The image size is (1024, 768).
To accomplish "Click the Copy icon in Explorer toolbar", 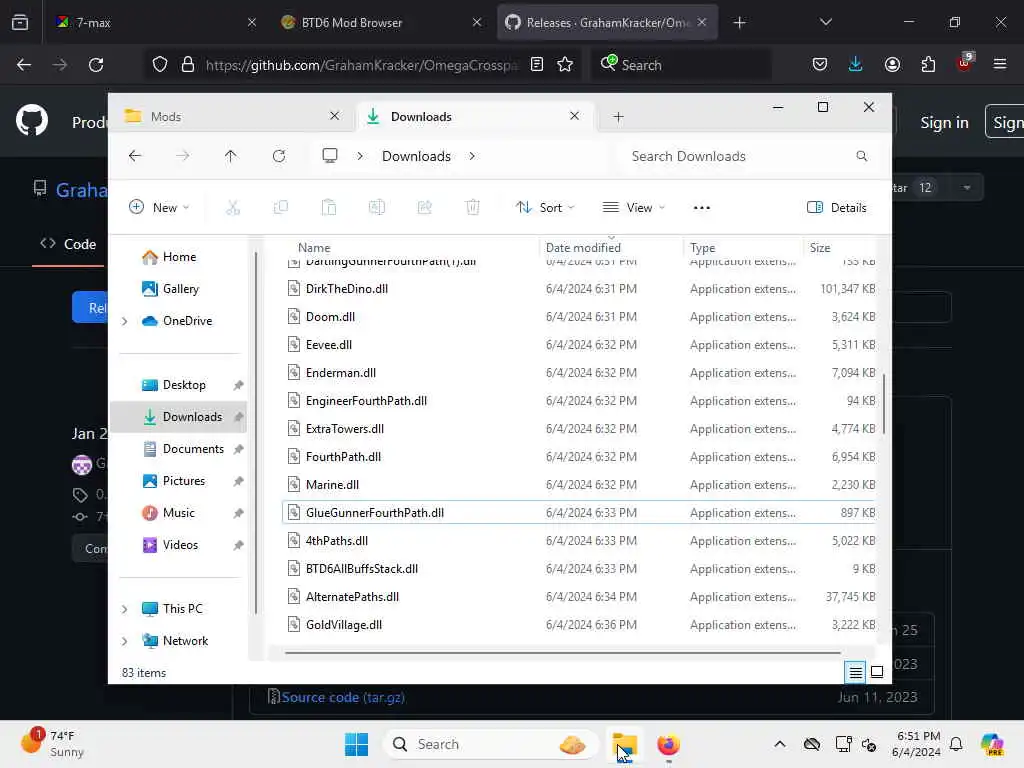I will [x=281, y=208].
